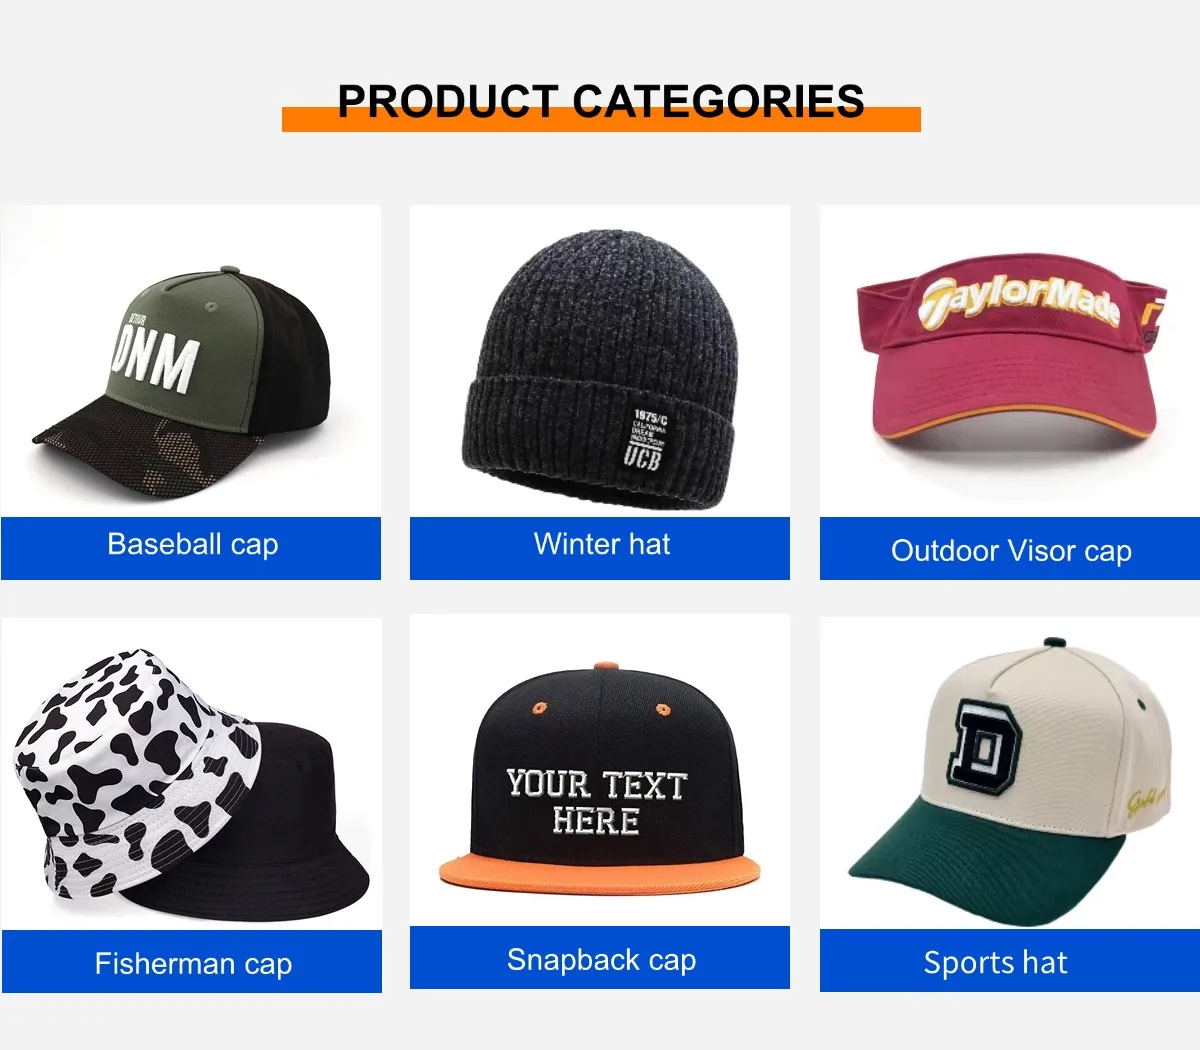
Task: Open the Outdoor Visor cap label
Action: tap(1010, 549)
